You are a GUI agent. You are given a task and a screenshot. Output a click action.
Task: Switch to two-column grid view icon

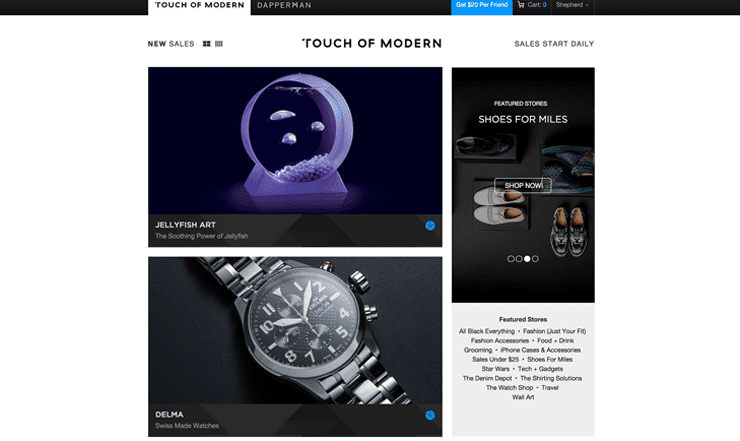(x=206, y=44)
